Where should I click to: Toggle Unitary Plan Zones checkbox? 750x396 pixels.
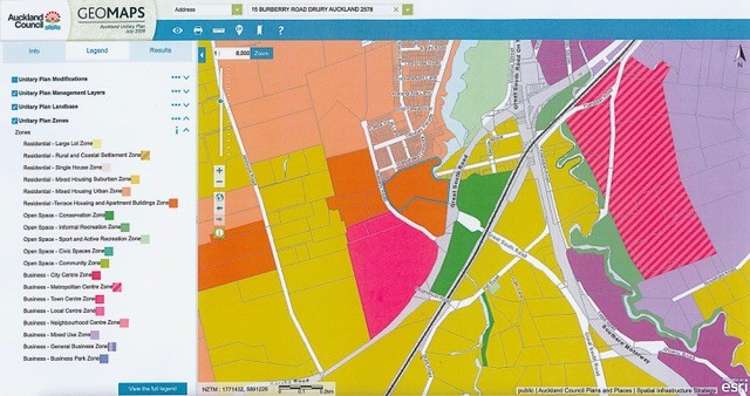click(14, 121)
